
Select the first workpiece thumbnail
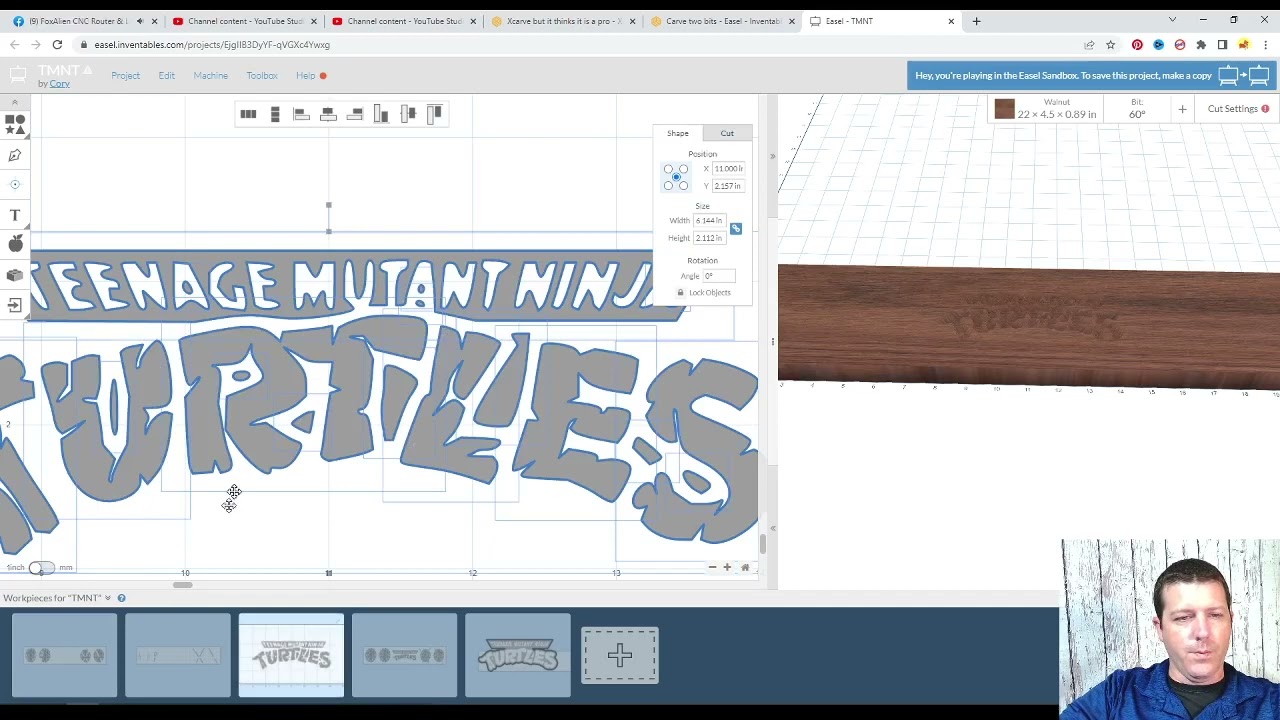click(x=64, y=655)
